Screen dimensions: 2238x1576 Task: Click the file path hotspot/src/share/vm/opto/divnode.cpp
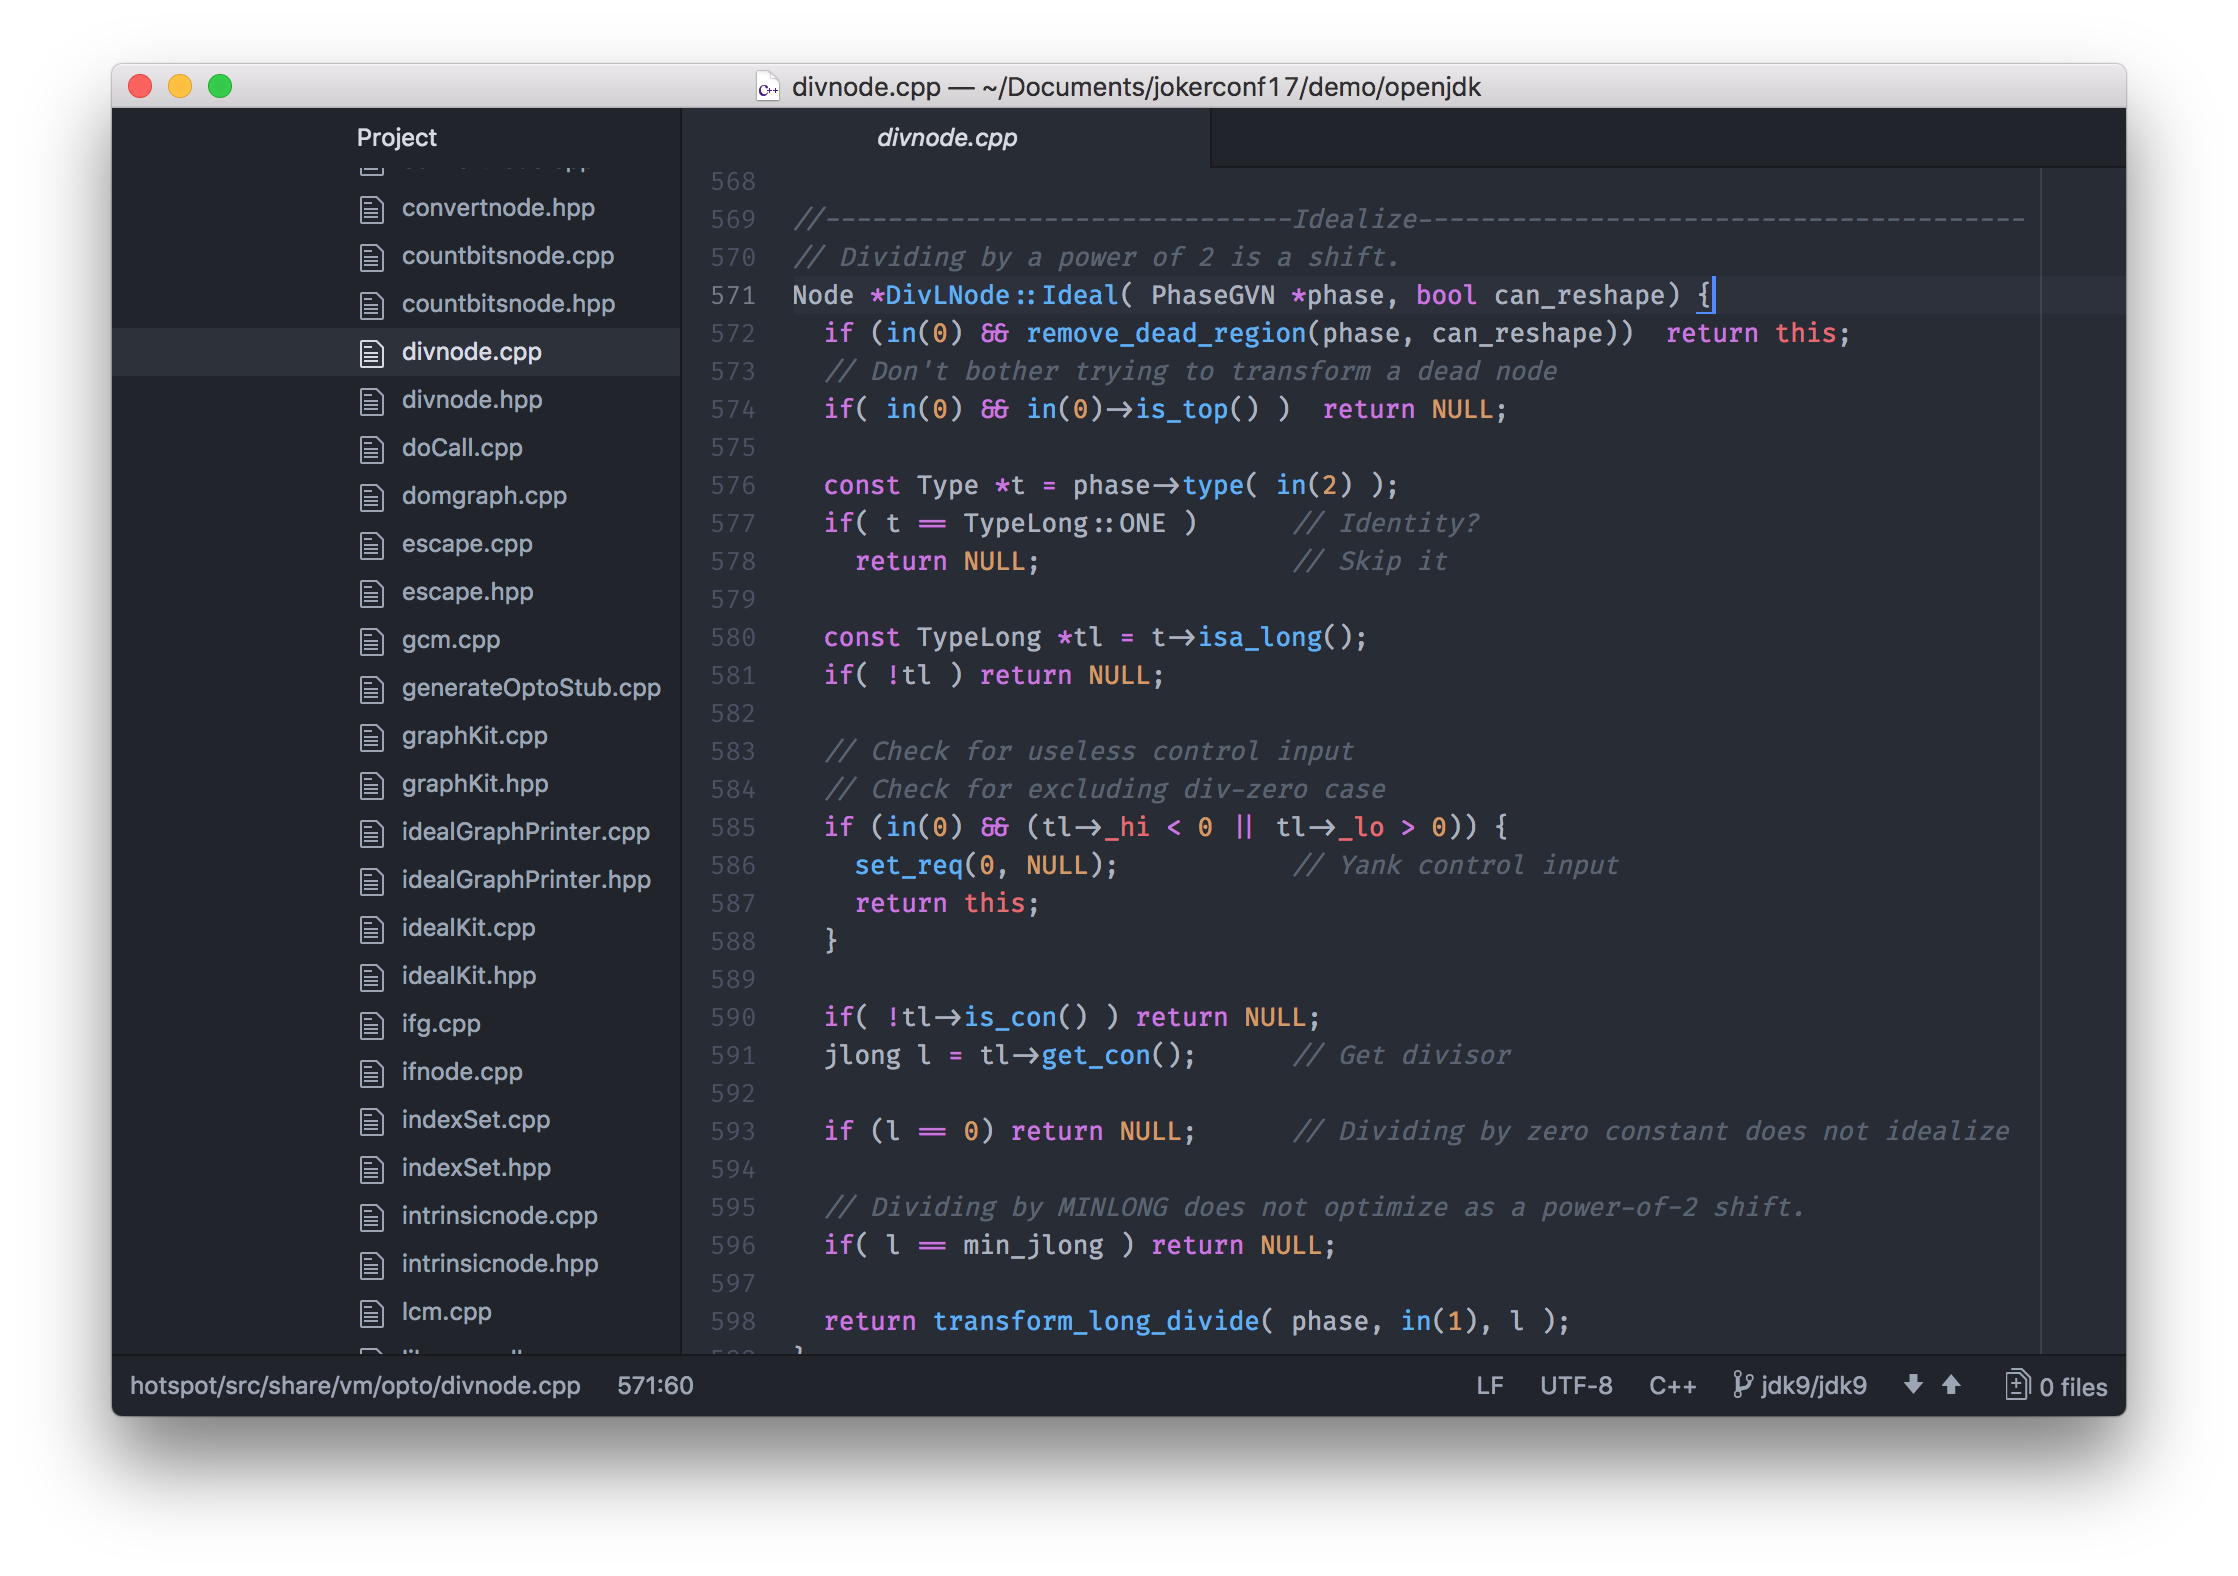355,1385
